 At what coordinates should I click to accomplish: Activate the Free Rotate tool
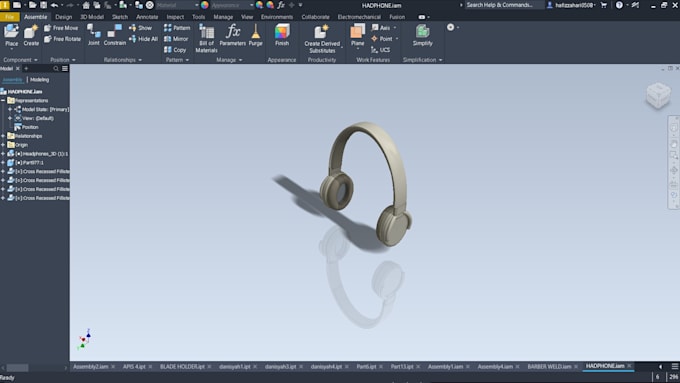click(x=62, y=39)
